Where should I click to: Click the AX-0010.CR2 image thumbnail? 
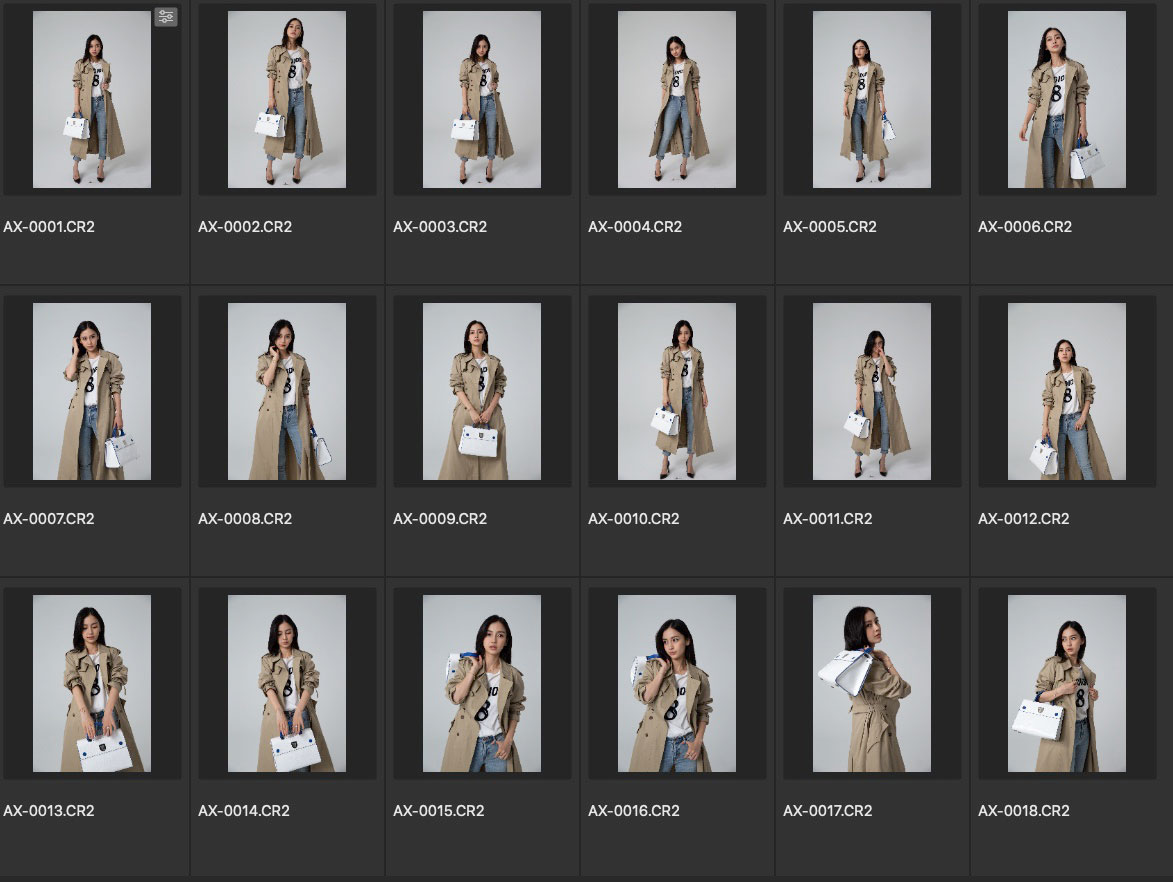(677, 392)
